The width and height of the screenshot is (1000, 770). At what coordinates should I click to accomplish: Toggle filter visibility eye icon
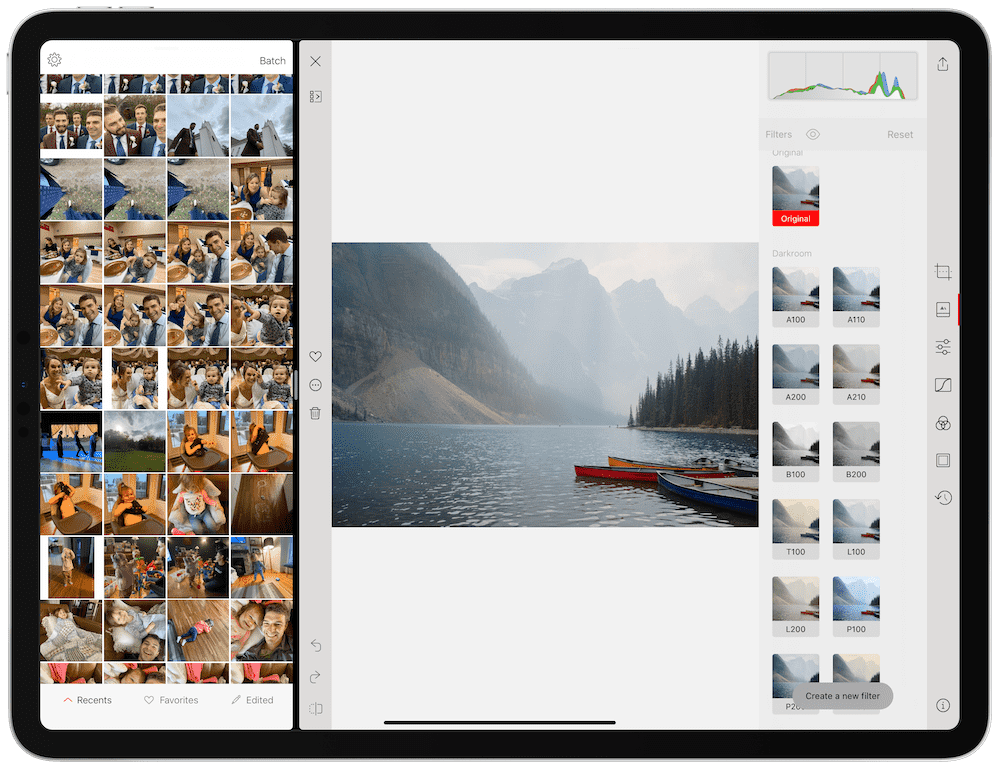pos(812,135)
